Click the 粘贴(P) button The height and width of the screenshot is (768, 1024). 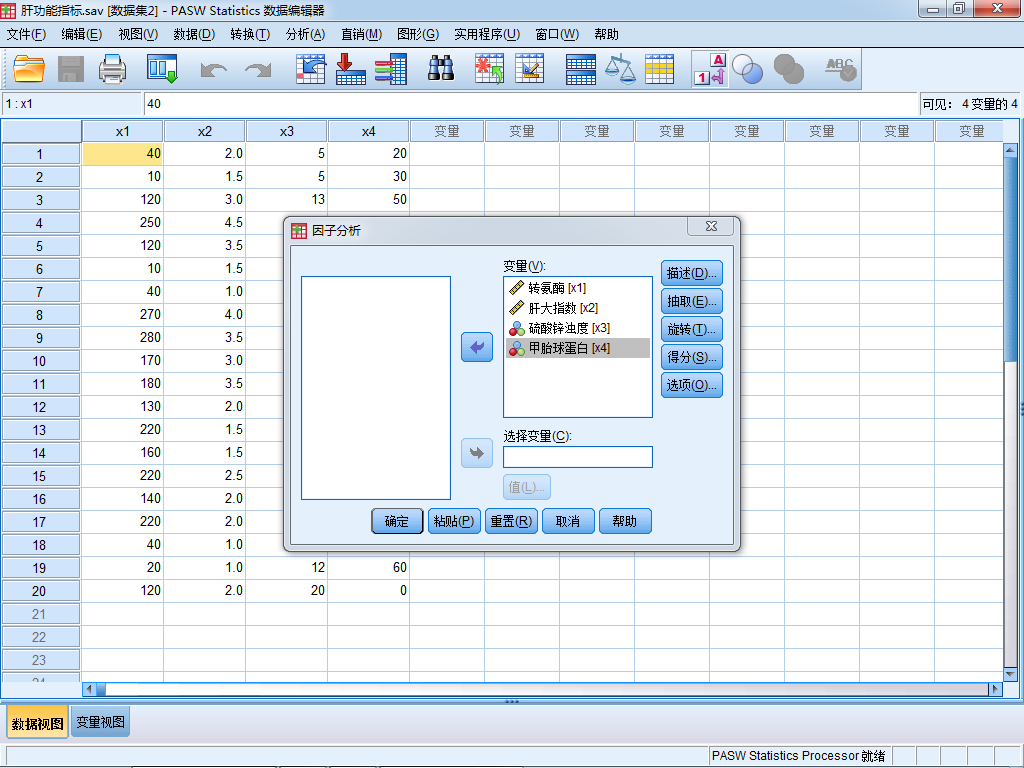coord(454,521)
